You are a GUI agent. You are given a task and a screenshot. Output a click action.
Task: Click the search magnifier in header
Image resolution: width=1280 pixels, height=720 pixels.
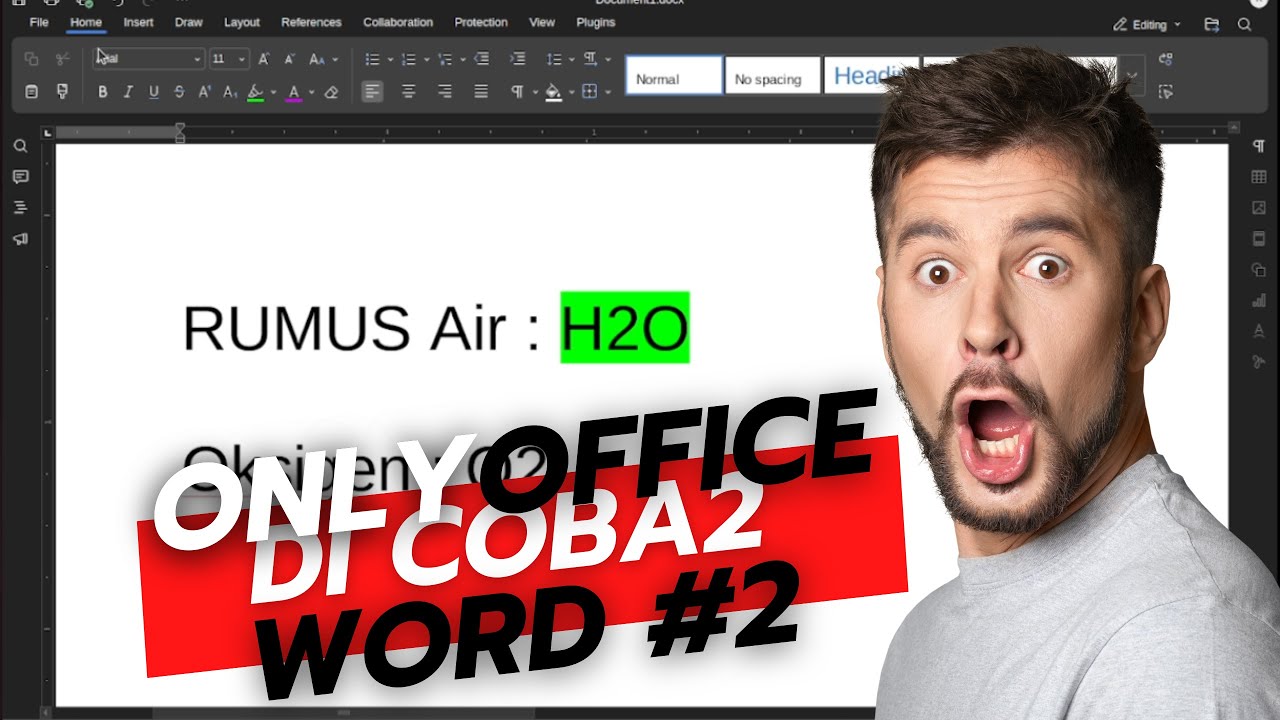click(1245, 24)
